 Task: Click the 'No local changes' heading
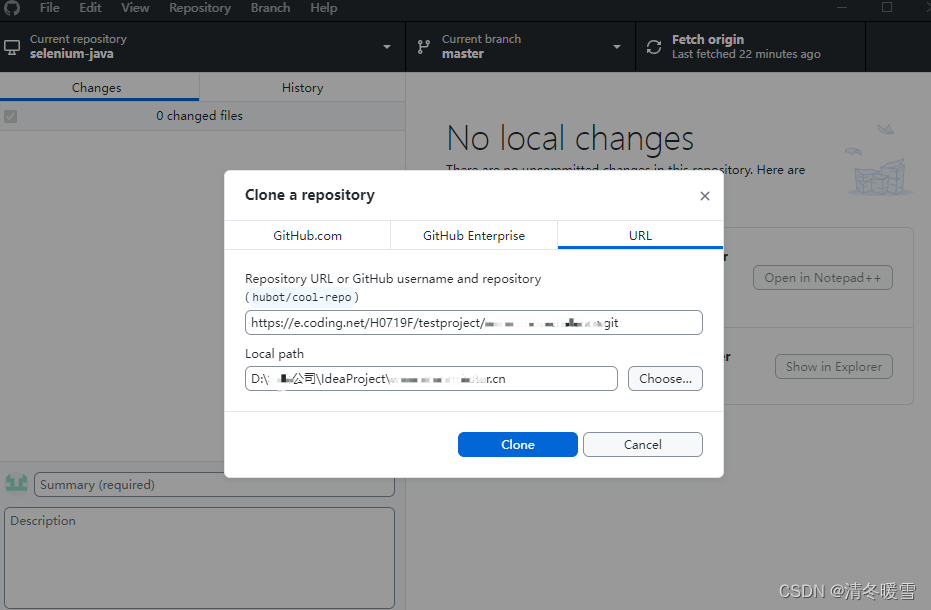(570, 138)
